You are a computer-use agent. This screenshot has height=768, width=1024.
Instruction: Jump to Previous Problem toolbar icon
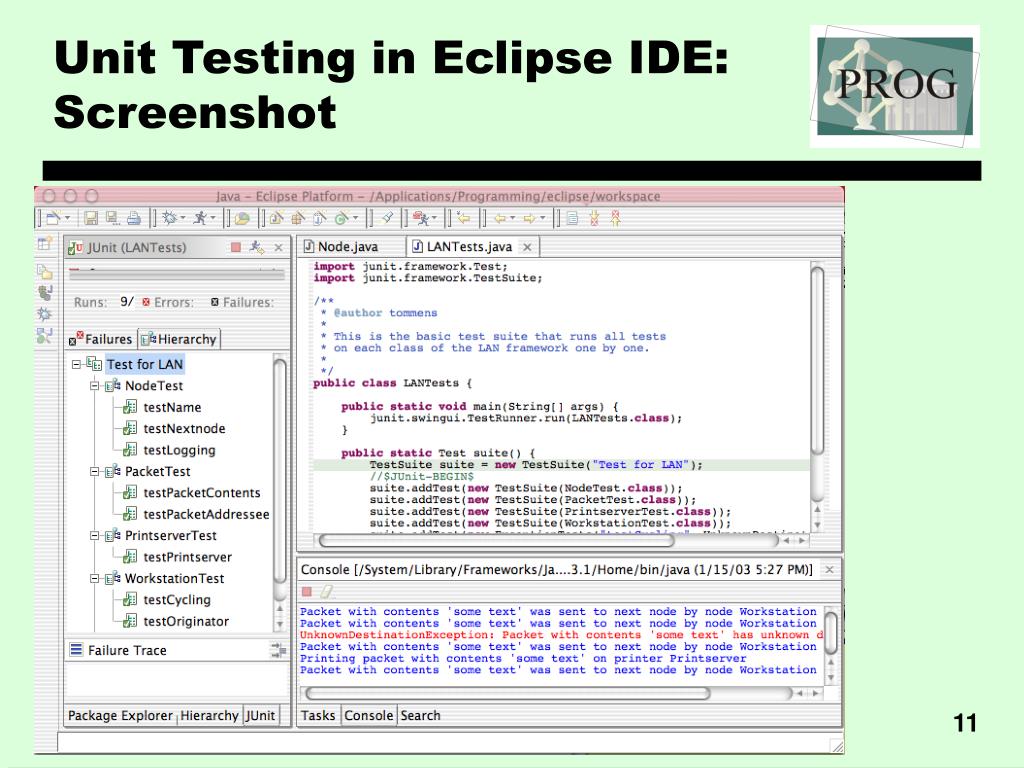point(615,218)
